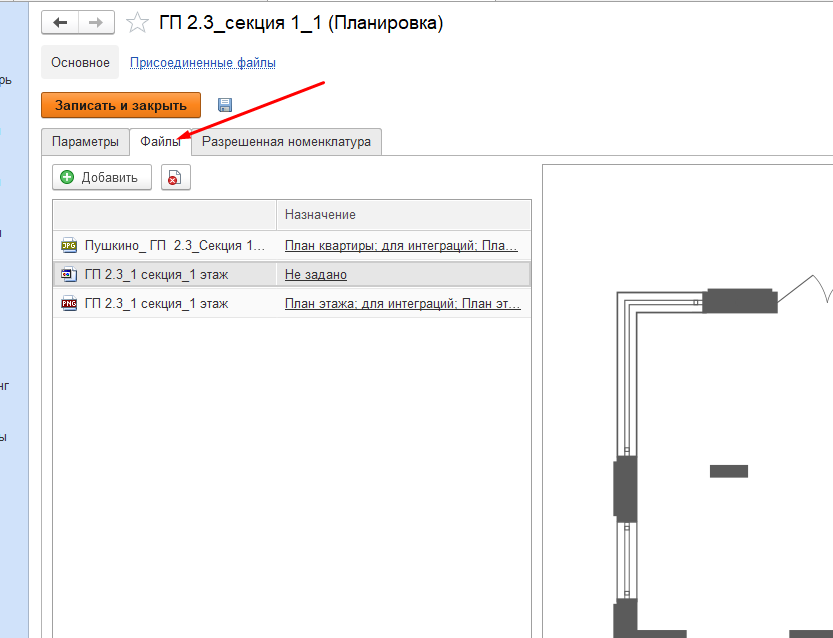Click the Не задано assignment link
833x638 pixels.
coord(315,274)
